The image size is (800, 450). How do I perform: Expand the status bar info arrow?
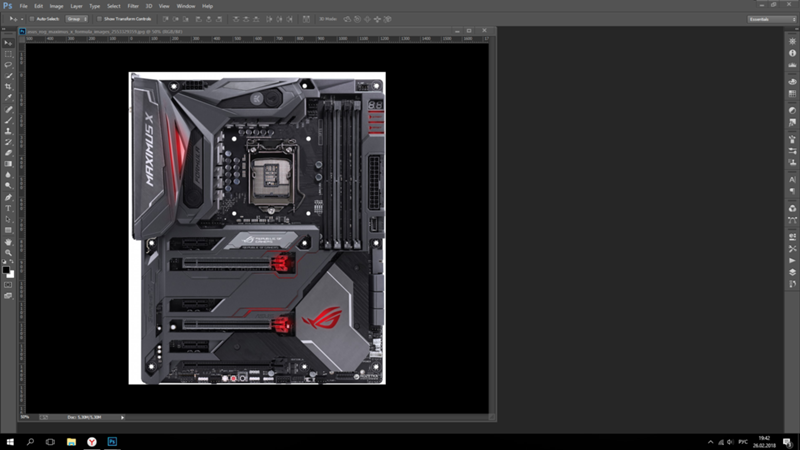coord(122,417)
